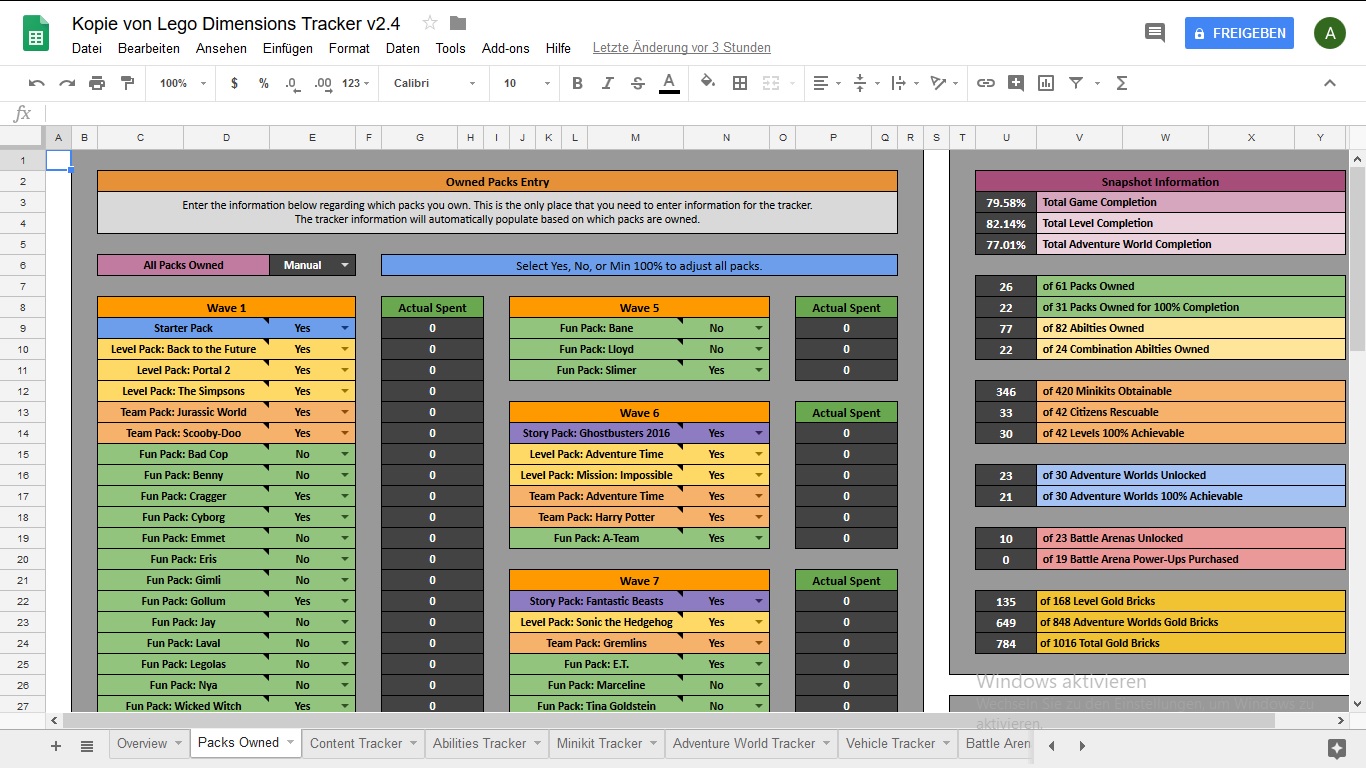Open dropdown for Fun Pack: Gollum
The width and height of the screenshot is (1366, 768).
pyautogui.click(x=345, y=601)
